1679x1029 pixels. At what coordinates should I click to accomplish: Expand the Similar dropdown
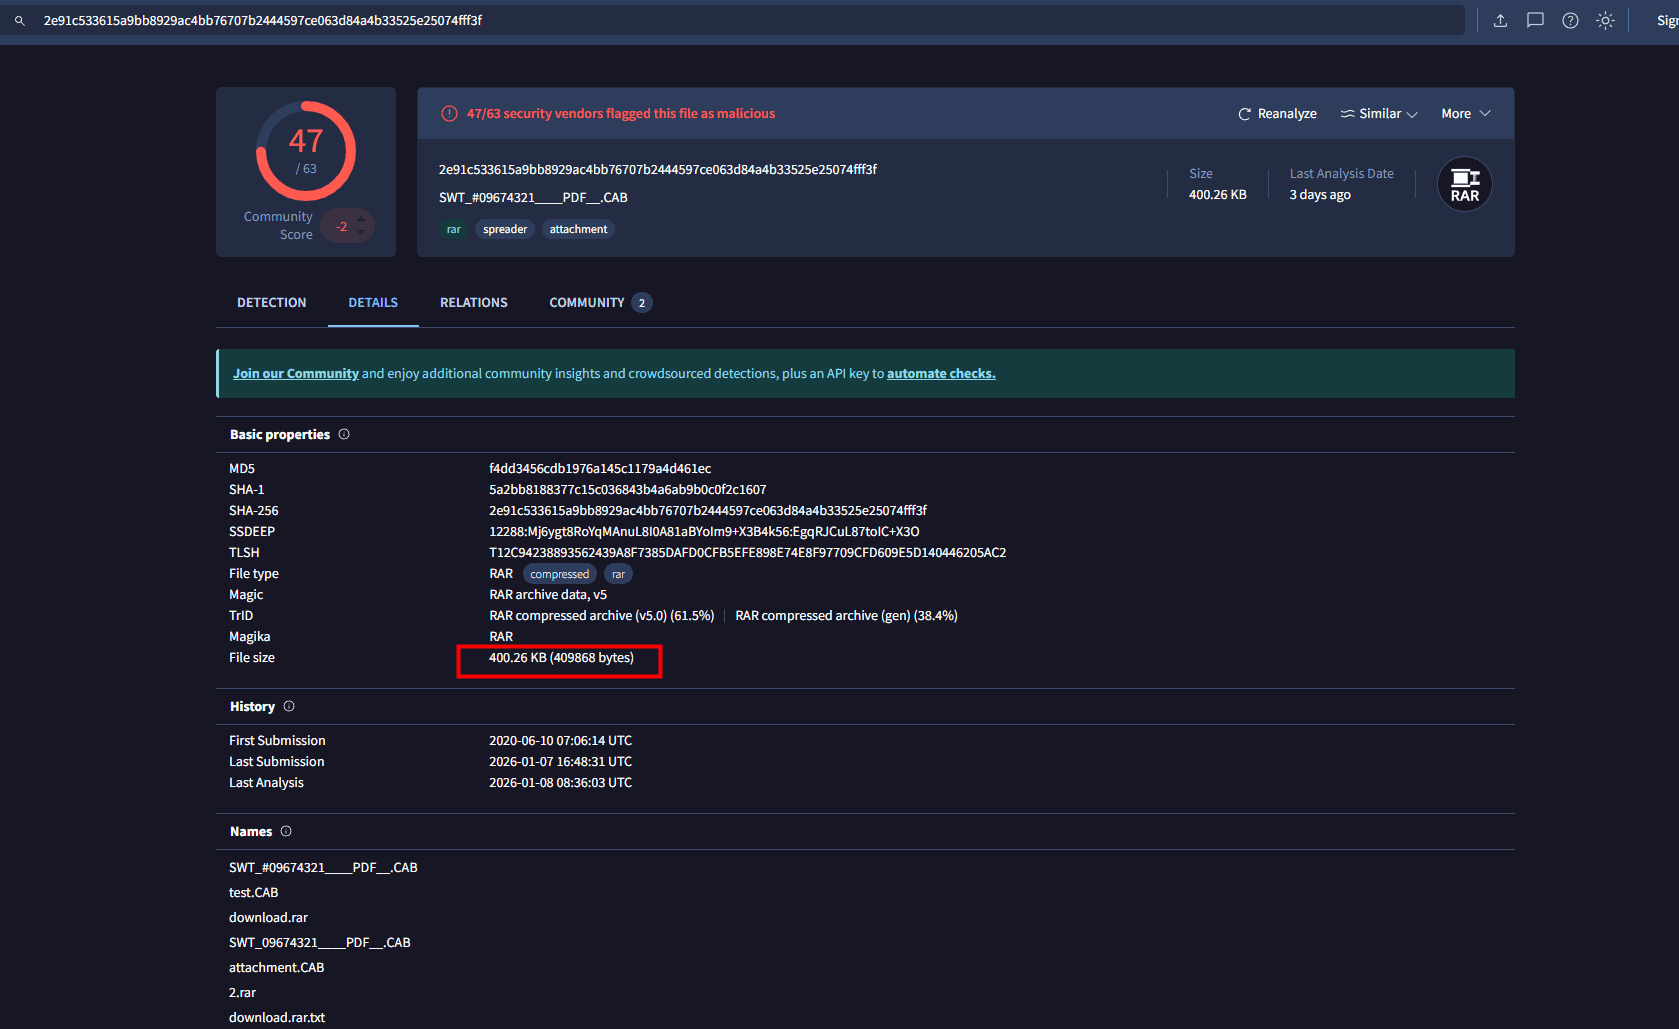click(1379, 114)
